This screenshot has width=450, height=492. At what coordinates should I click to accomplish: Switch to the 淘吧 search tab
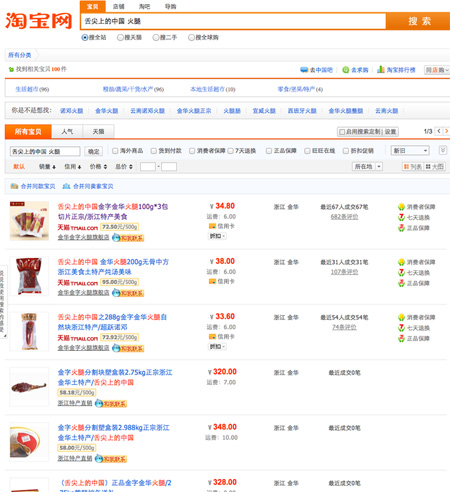coord(144,6)
